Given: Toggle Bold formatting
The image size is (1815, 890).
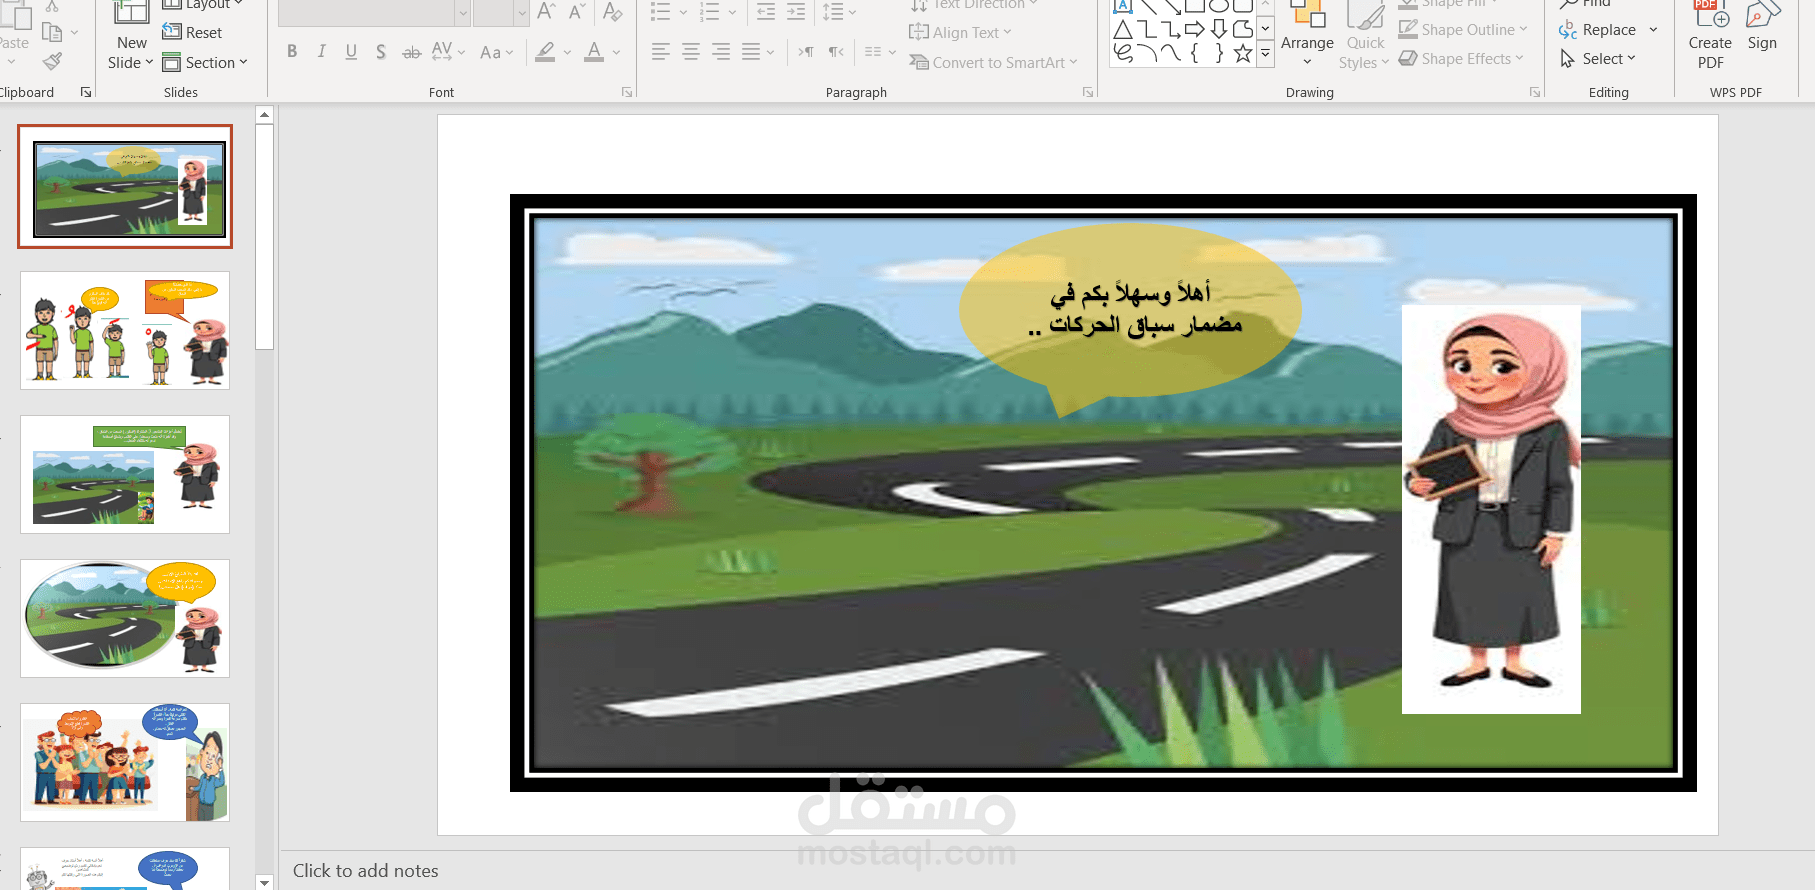Looking at the screenshot, I should pyautogui.click(x=292, y=52).
